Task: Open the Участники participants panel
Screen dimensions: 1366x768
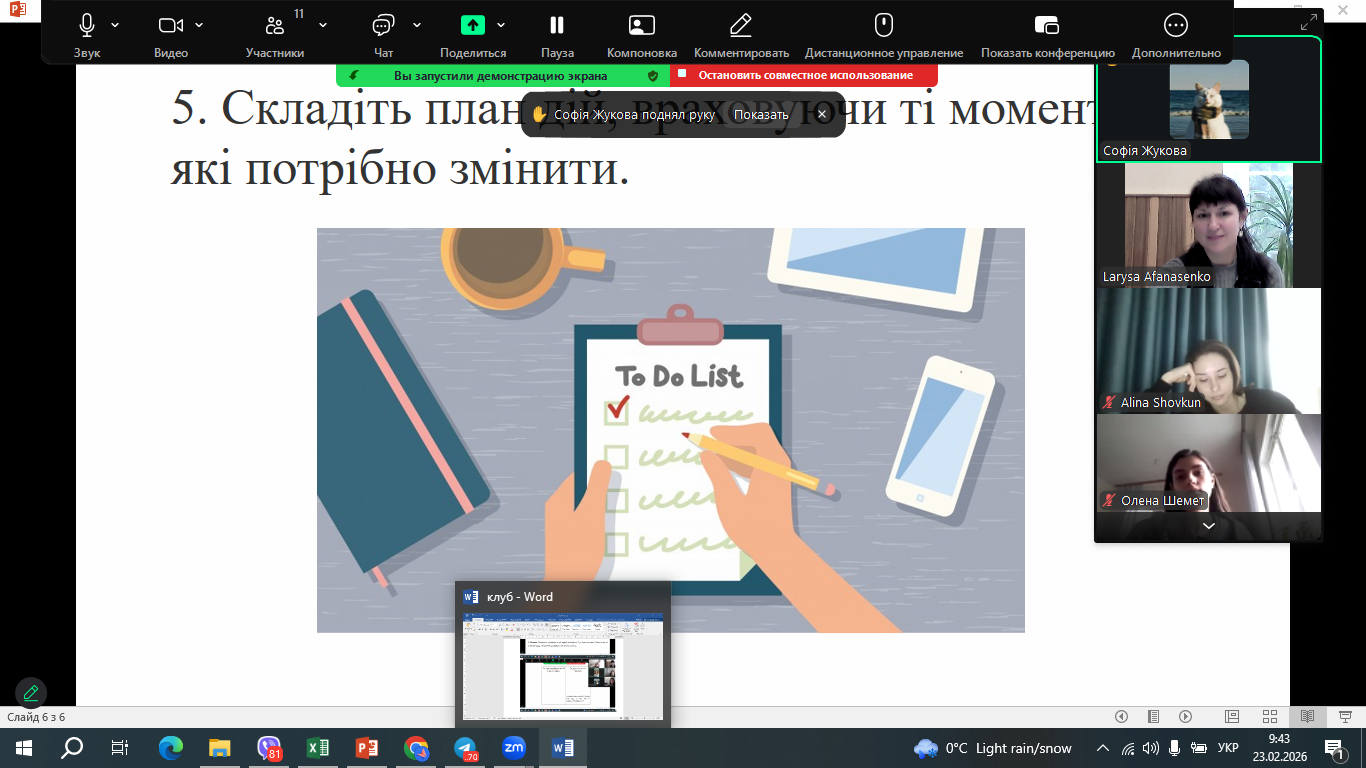Action: point(275,35)
